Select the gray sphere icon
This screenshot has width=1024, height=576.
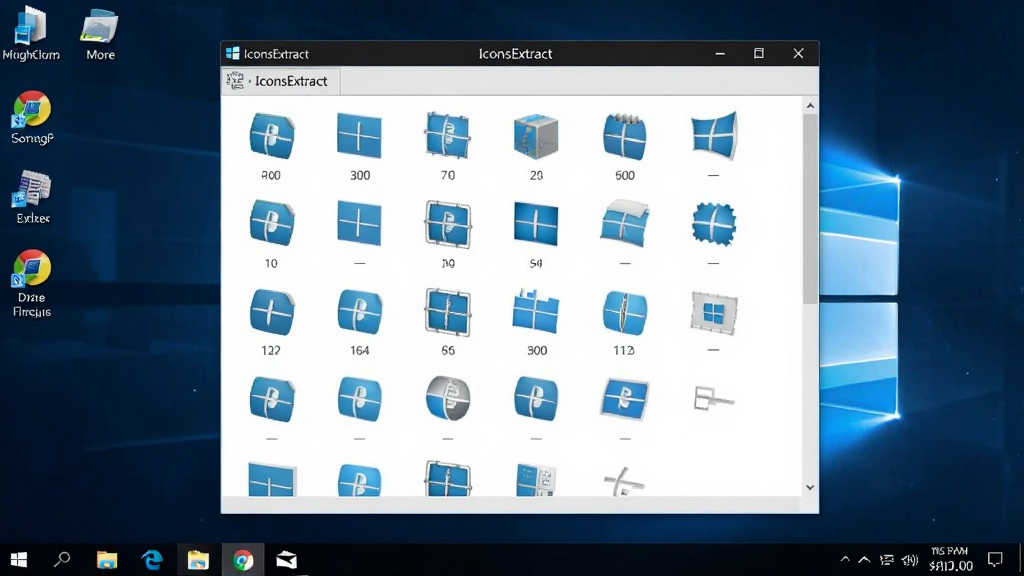coord(447,398)
